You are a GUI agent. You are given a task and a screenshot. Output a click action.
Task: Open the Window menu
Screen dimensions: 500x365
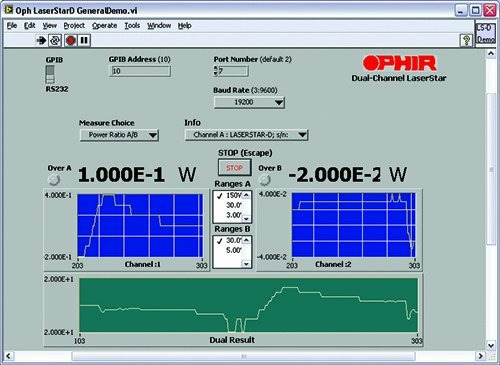(159, 26)
